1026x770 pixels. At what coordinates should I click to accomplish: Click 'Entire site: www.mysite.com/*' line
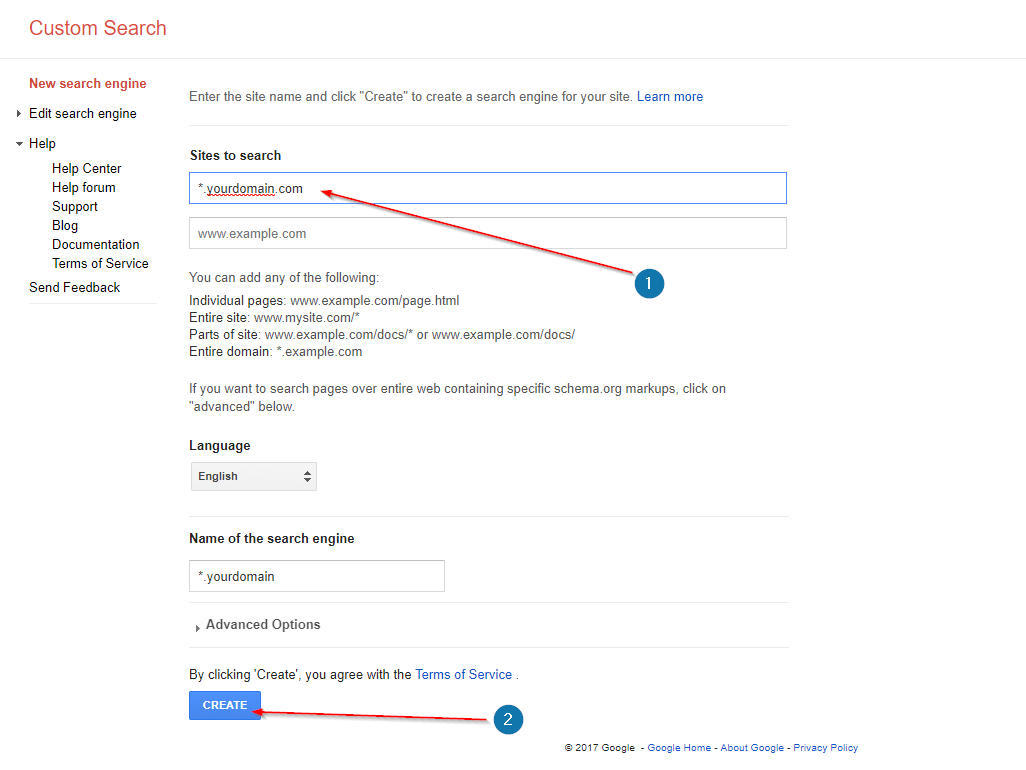(274, 318)
